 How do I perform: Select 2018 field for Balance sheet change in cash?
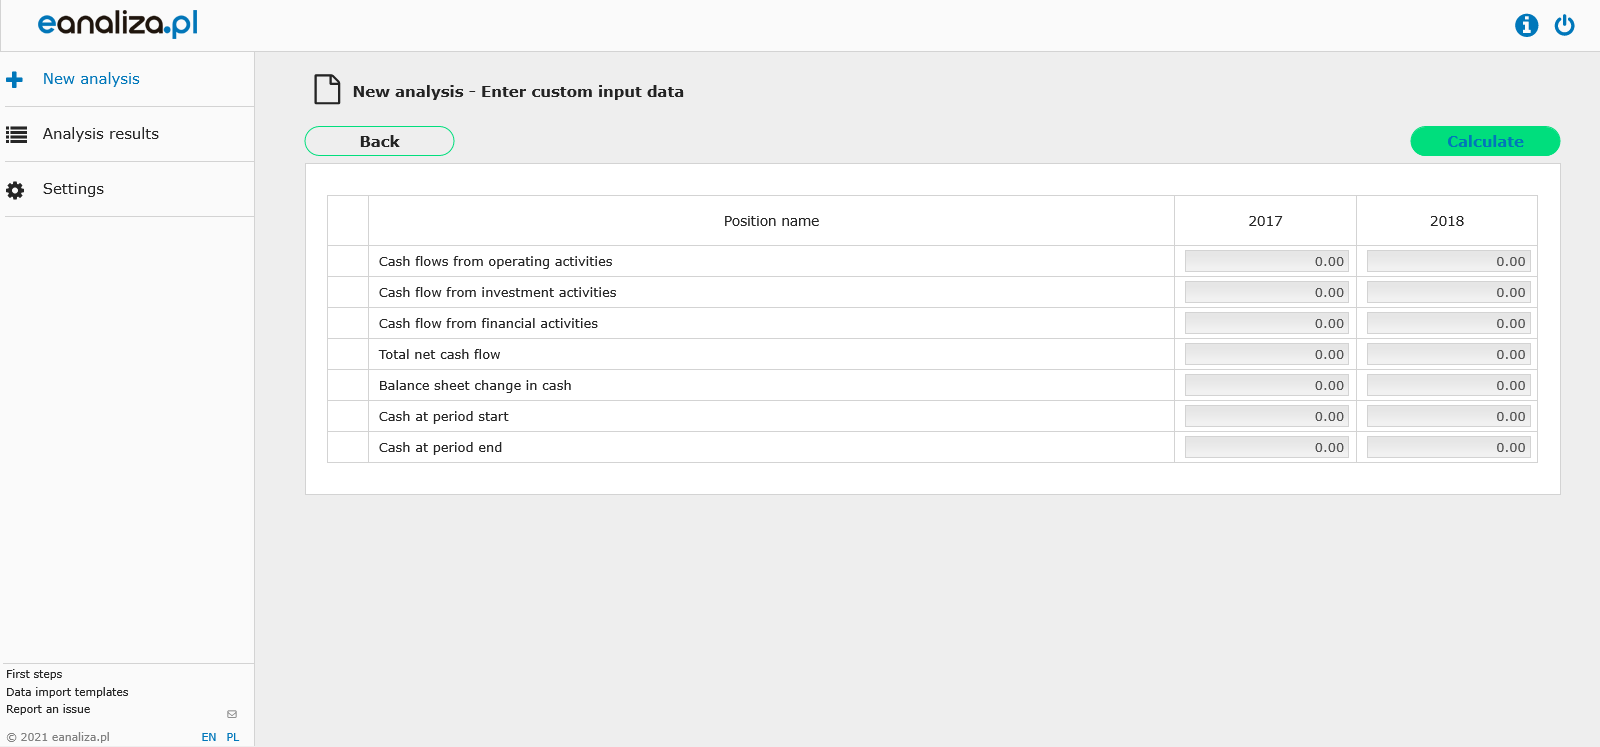(1449, 385)
